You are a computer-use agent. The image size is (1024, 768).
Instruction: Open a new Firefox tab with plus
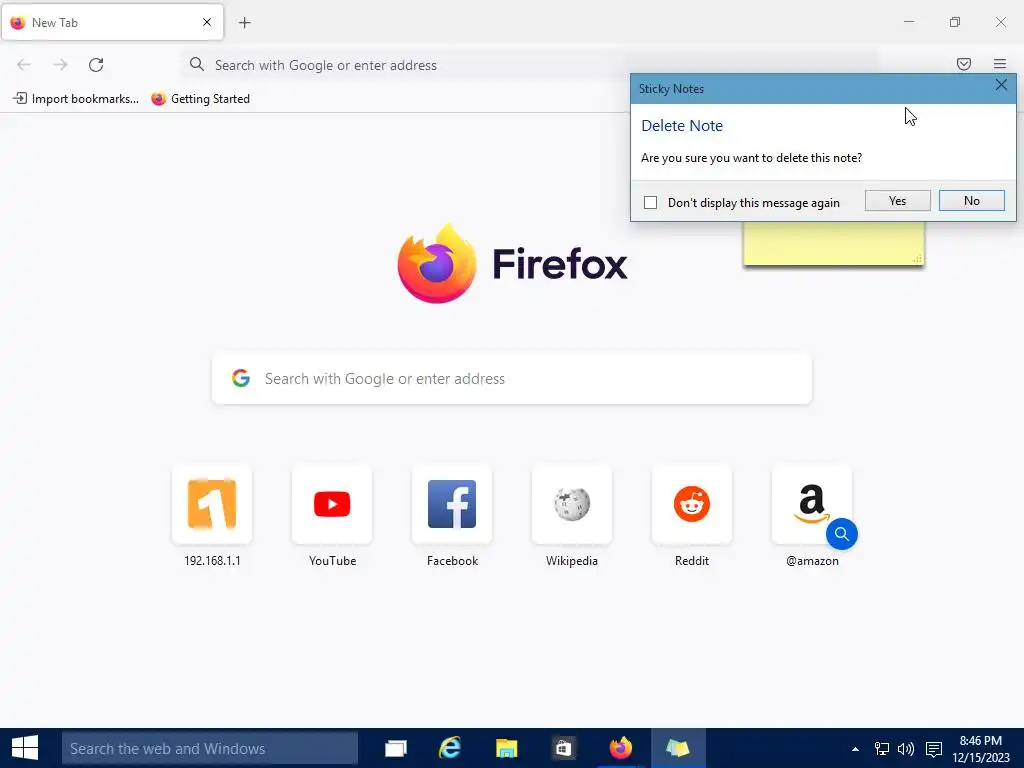tap(245, 23)
